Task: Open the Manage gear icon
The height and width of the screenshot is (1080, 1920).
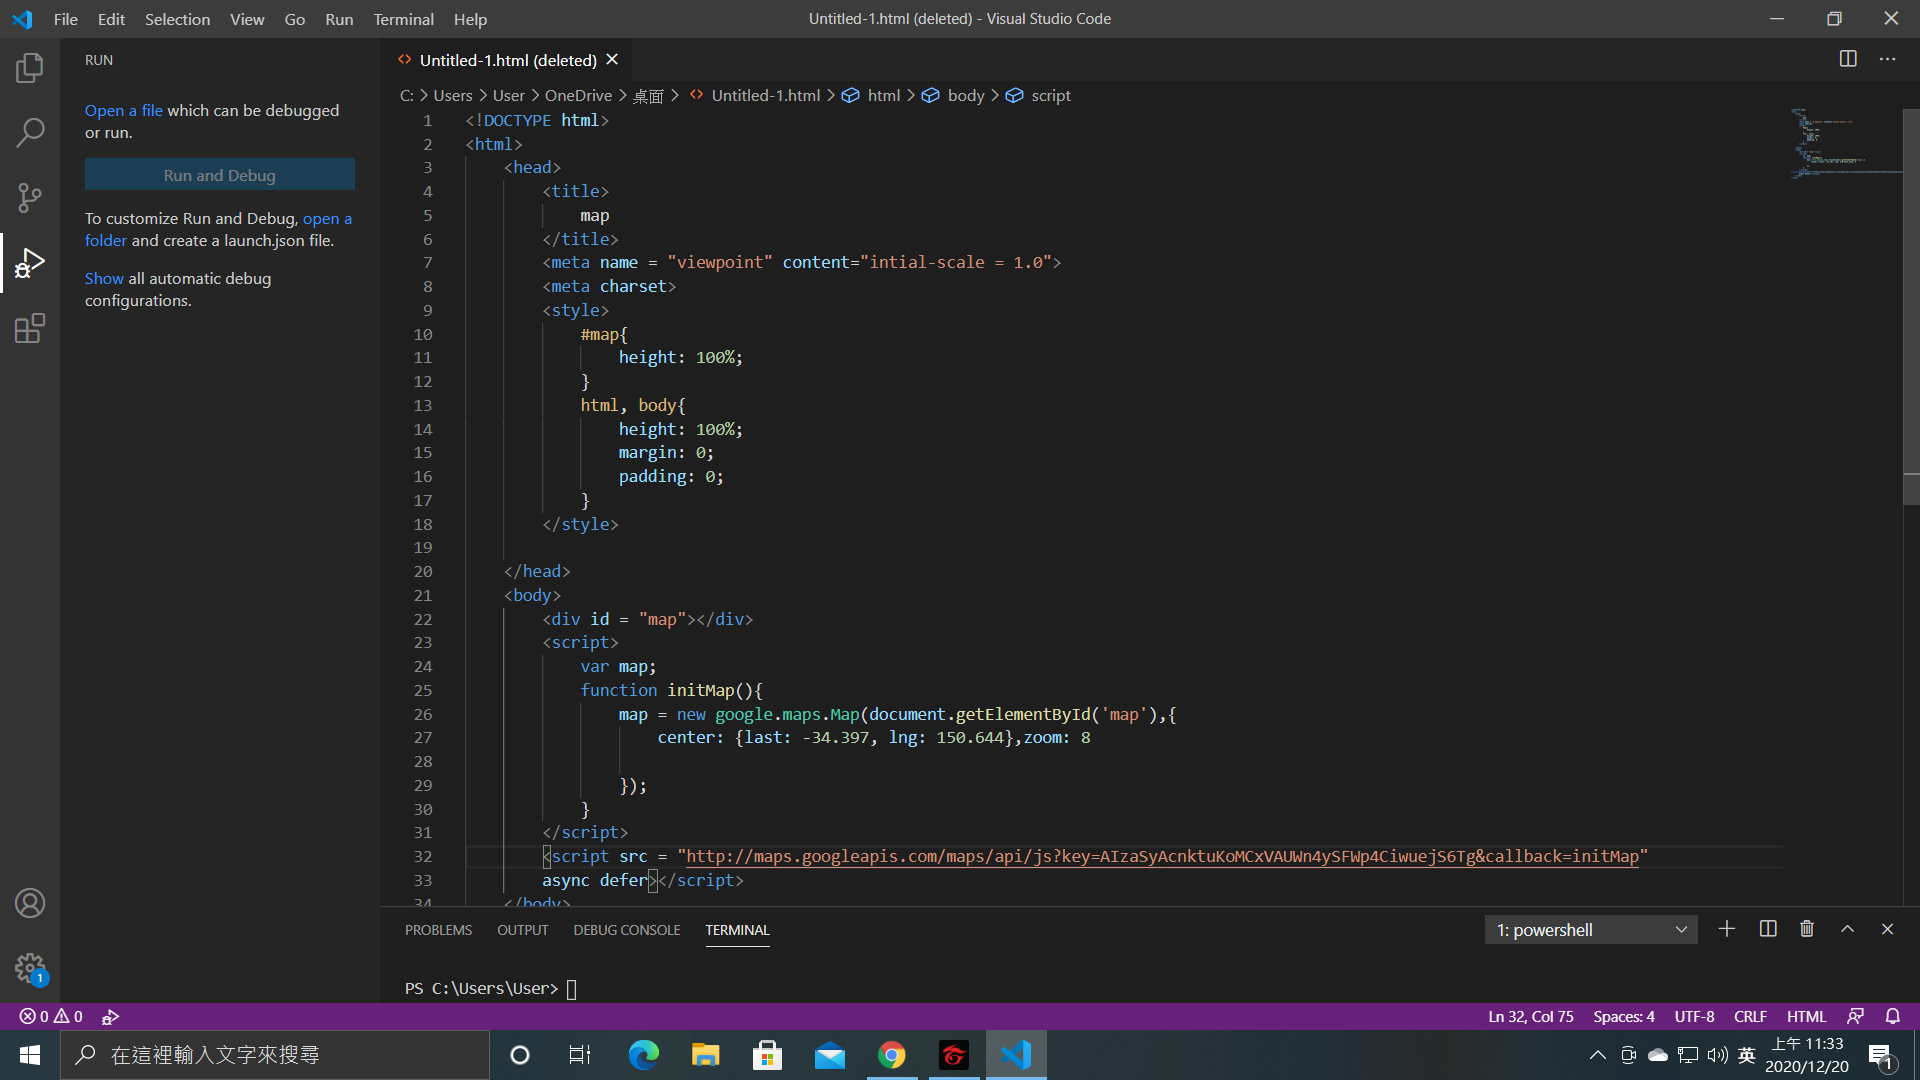Action: tap(30, 968)
